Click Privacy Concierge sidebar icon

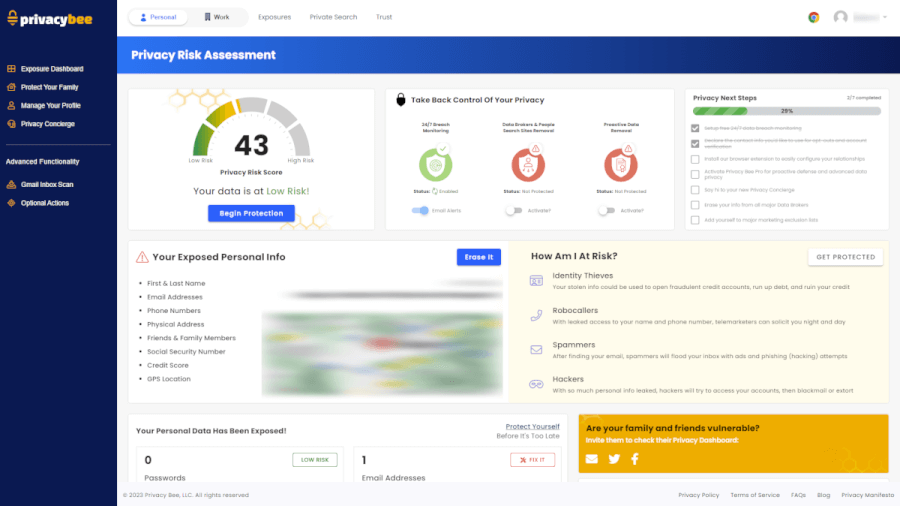[11, 124]
